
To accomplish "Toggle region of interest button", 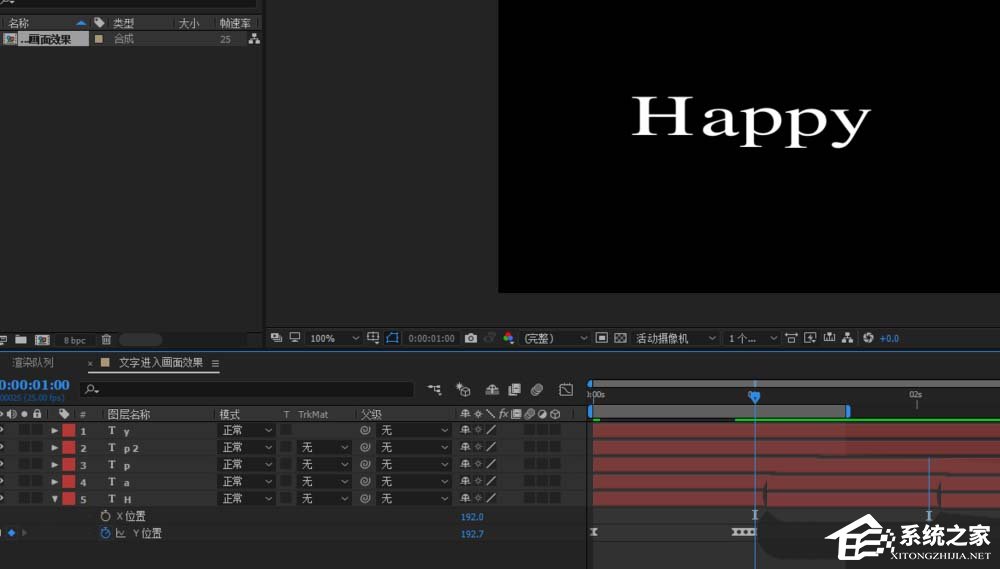I will 602,339.
